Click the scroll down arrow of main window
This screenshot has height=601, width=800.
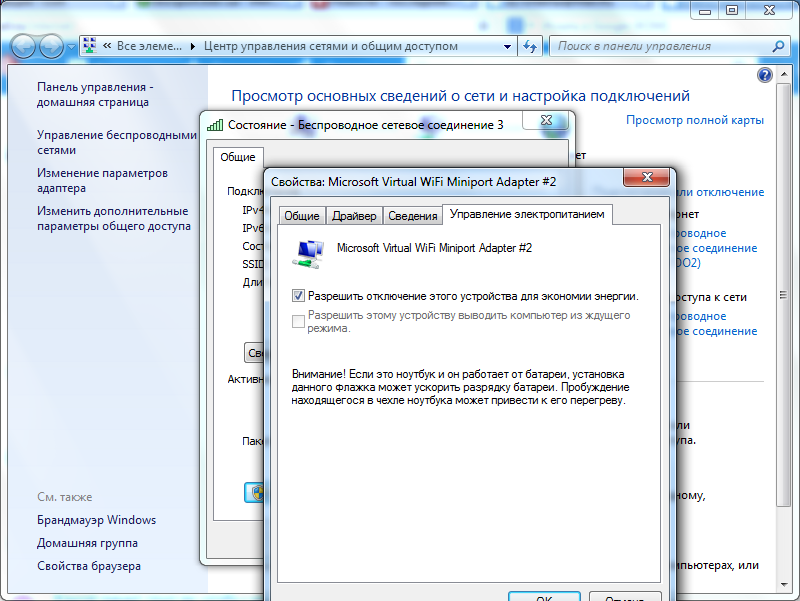coord(784,584)
